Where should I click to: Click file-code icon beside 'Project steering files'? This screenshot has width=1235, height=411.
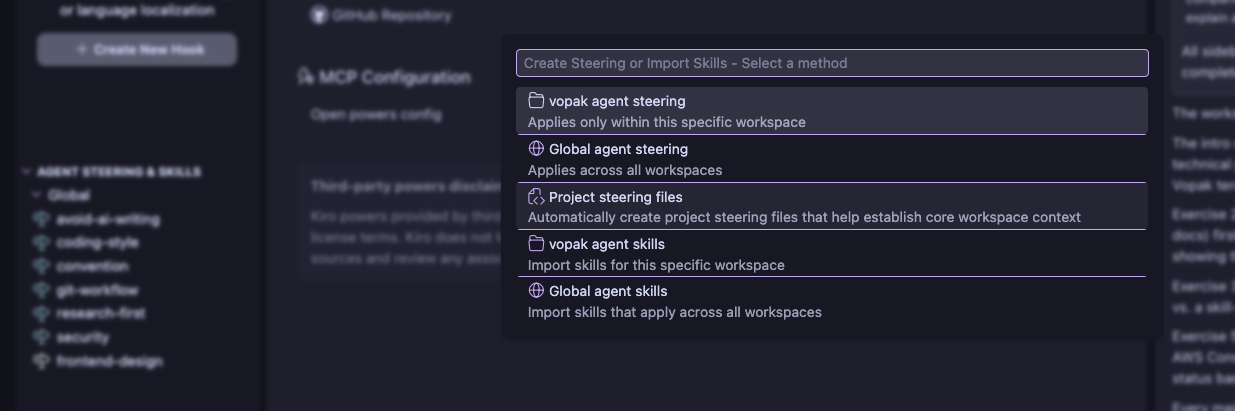[x=536, y=197]
